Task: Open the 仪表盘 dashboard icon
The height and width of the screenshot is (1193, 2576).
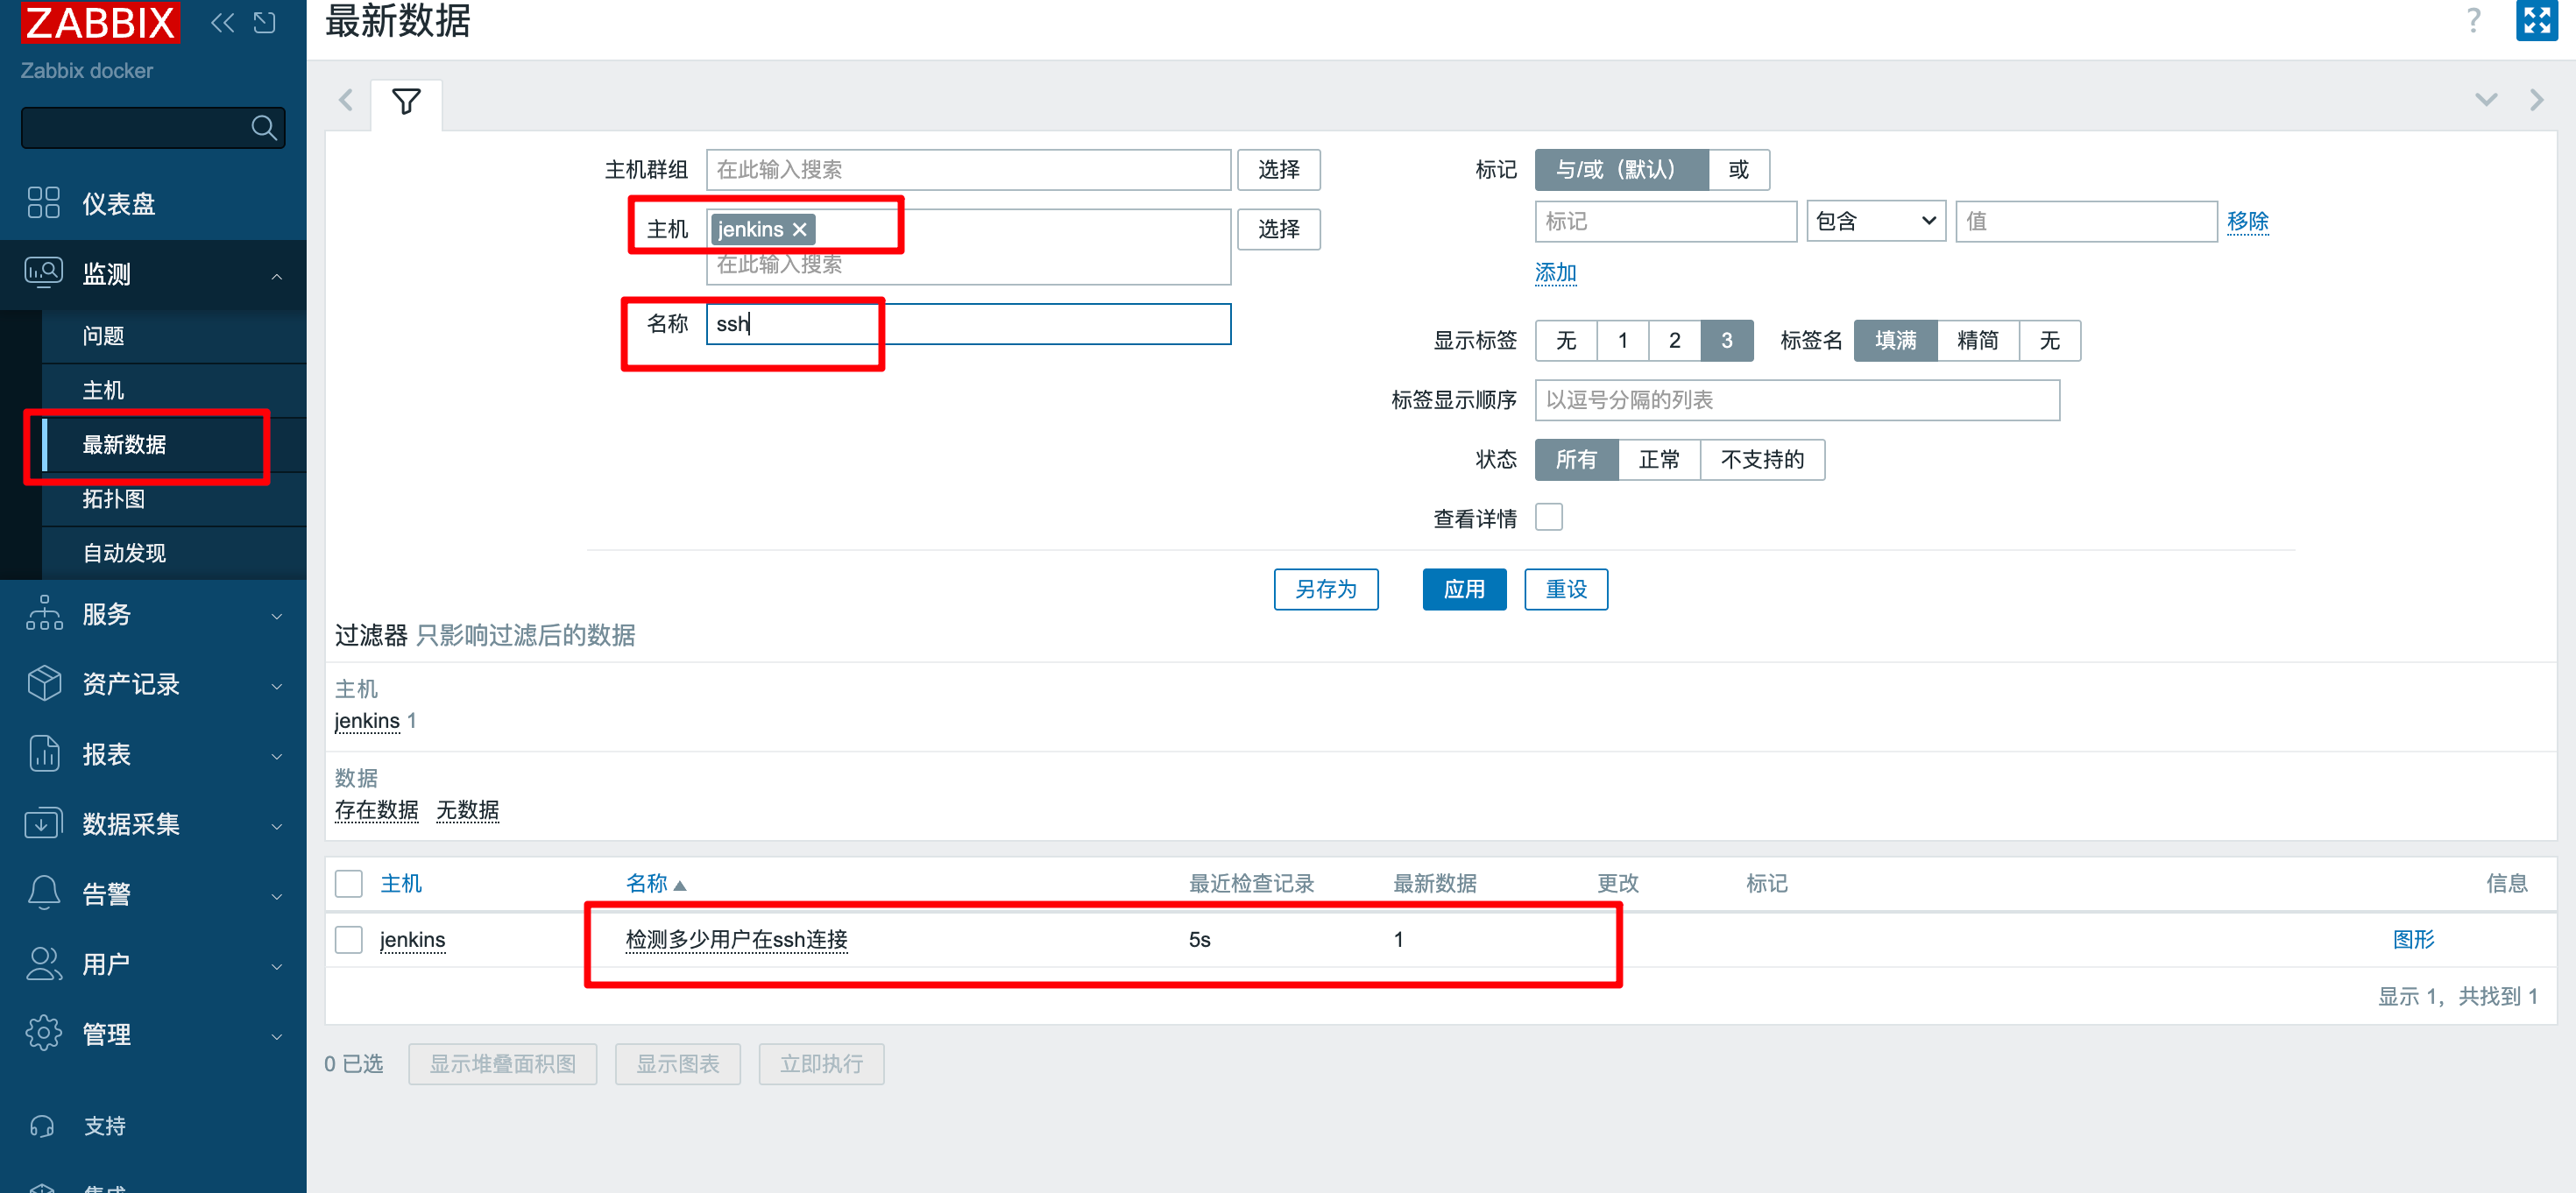Action: pyautogui.click(x=43, y=203)
